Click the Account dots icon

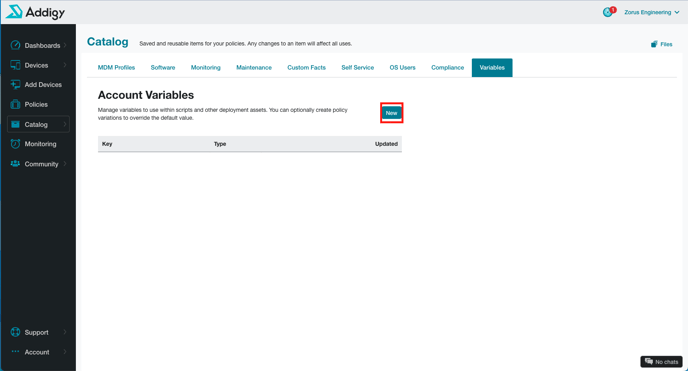pos(15,352)
